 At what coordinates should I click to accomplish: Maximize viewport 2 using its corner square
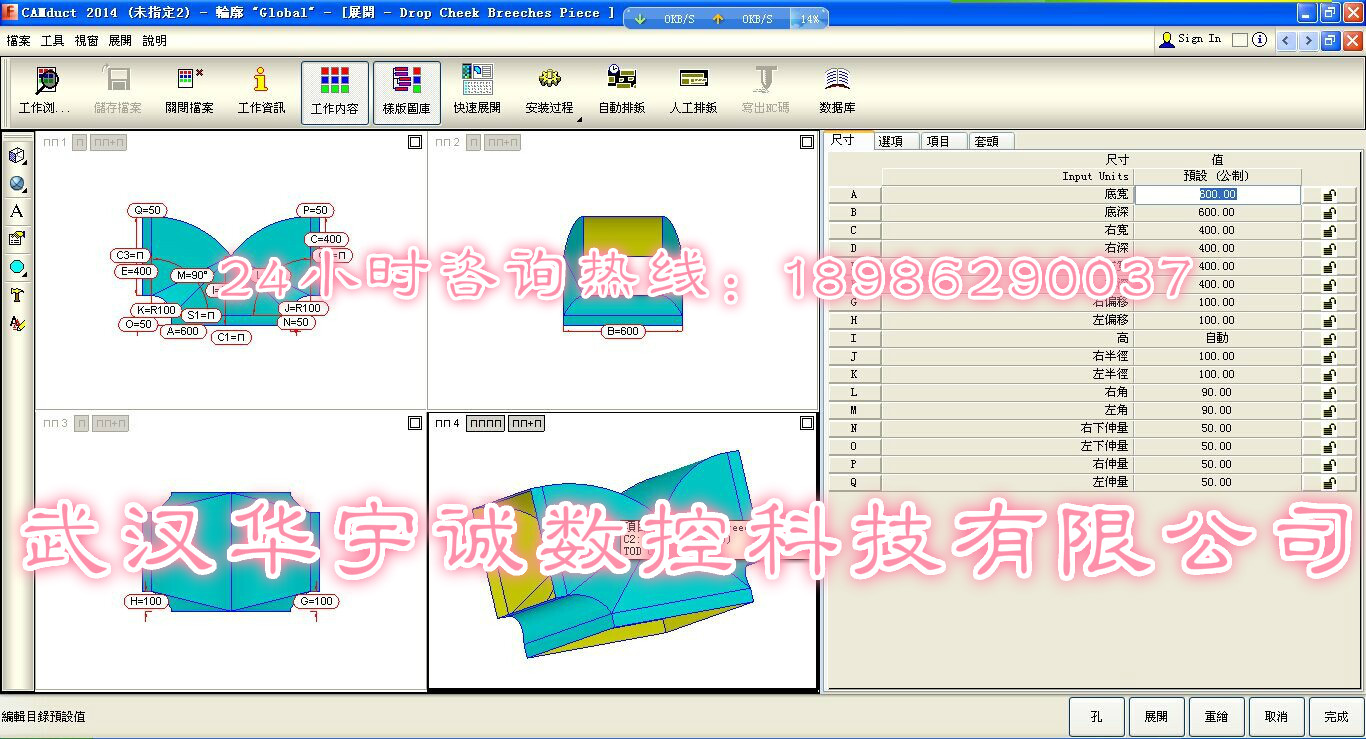tap(807, 142)
